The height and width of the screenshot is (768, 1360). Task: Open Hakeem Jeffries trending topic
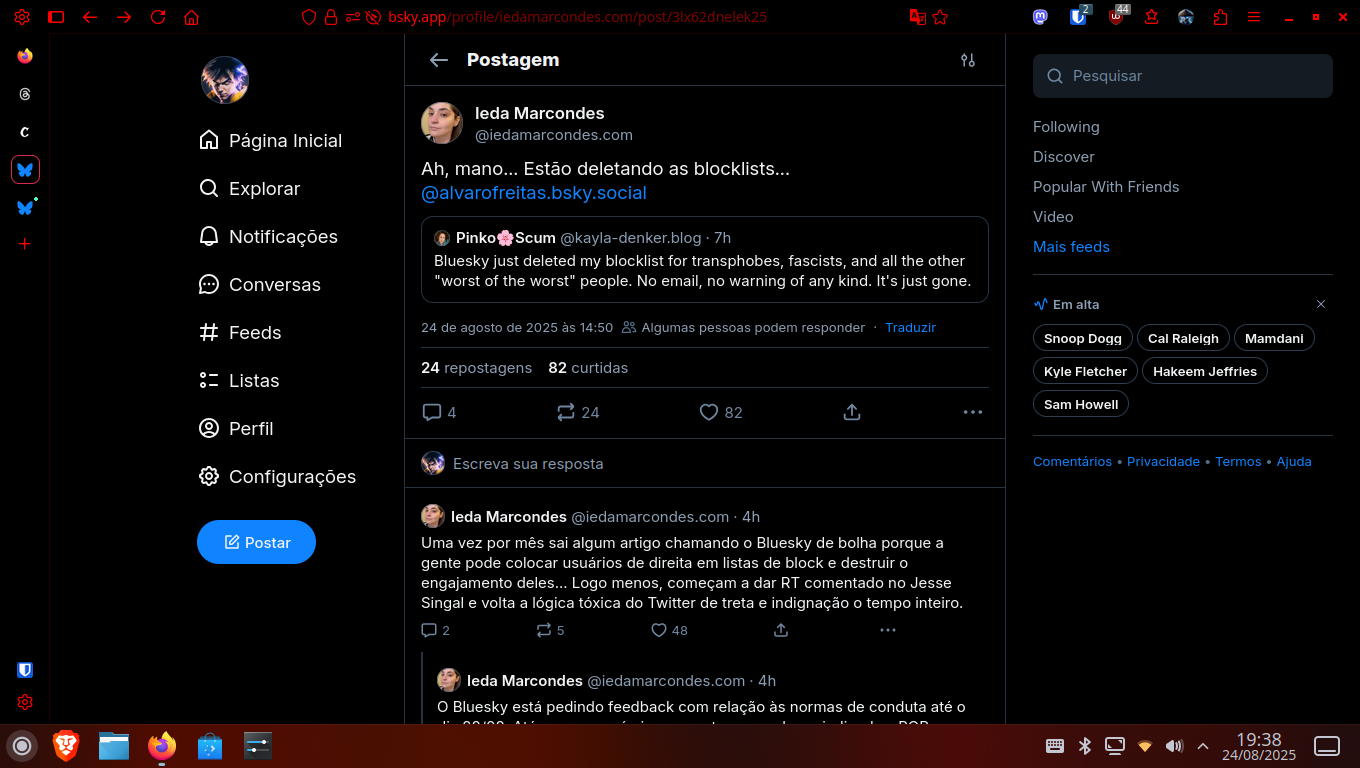1205,371
